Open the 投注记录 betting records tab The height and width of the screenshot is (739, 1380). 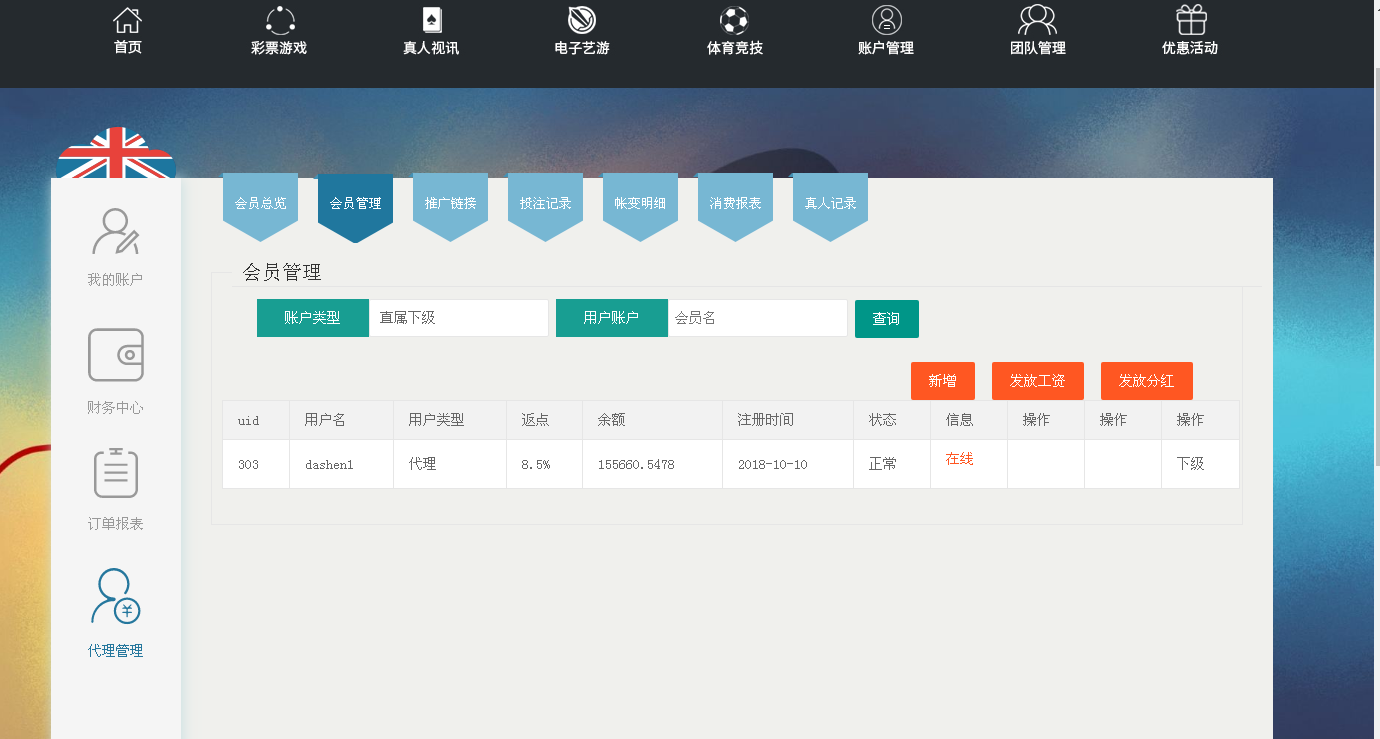pos(545,203)
